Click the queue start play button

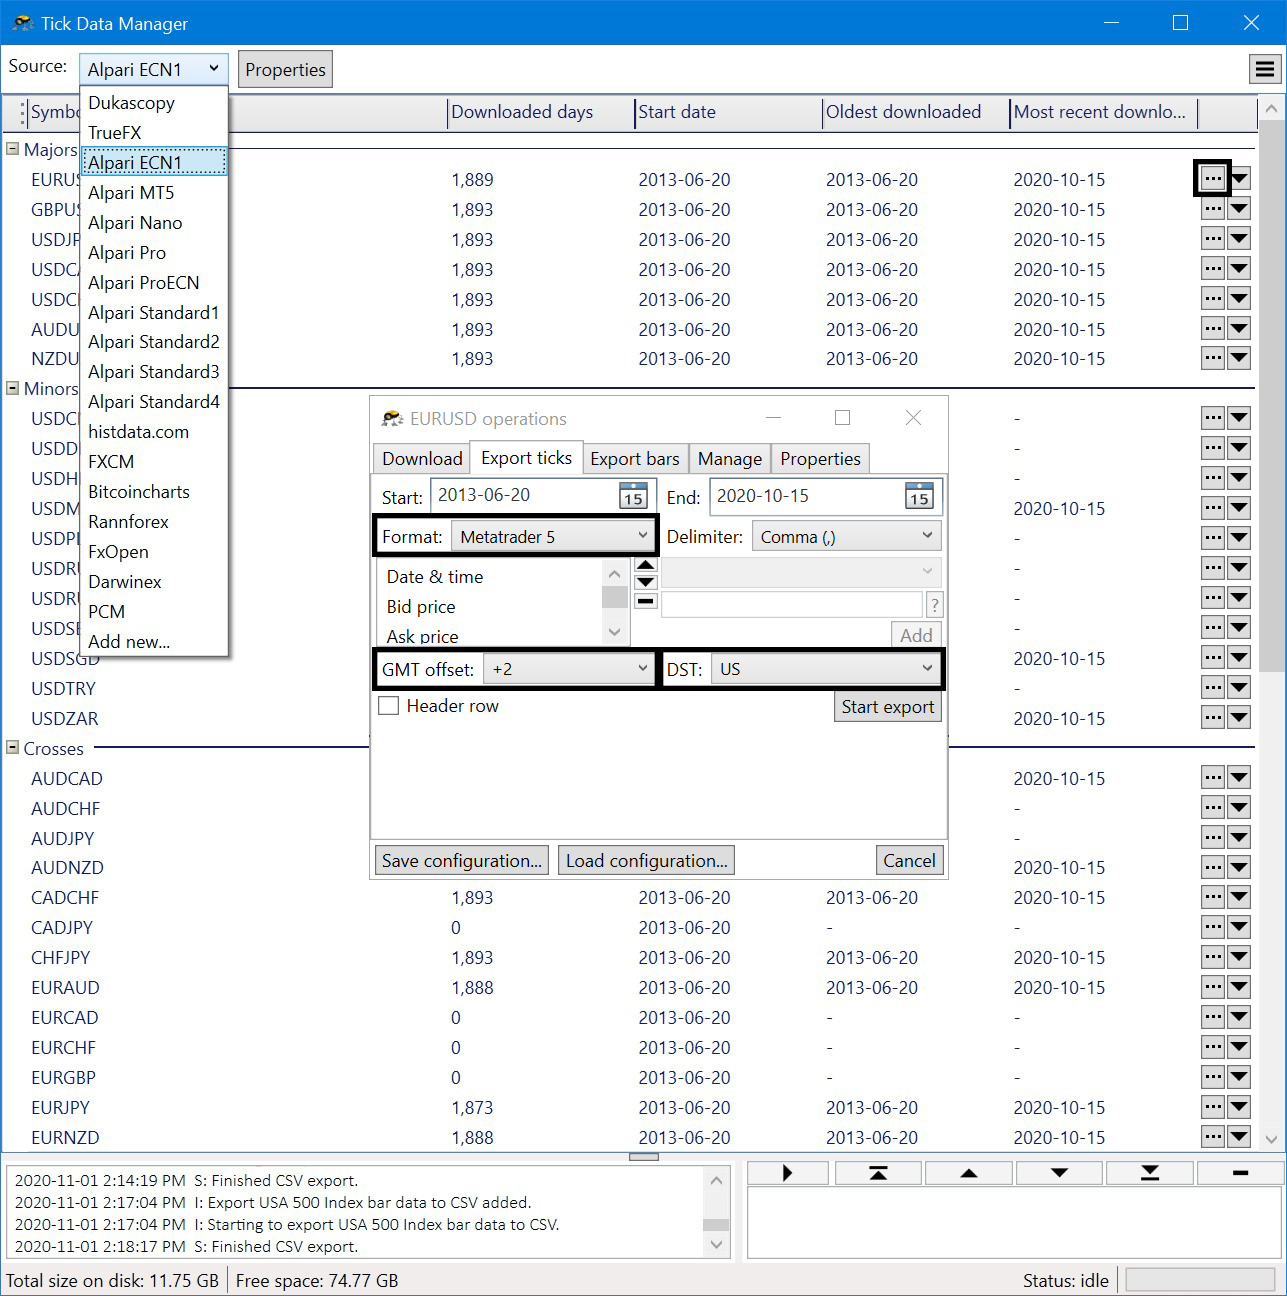pos(788,1173)
